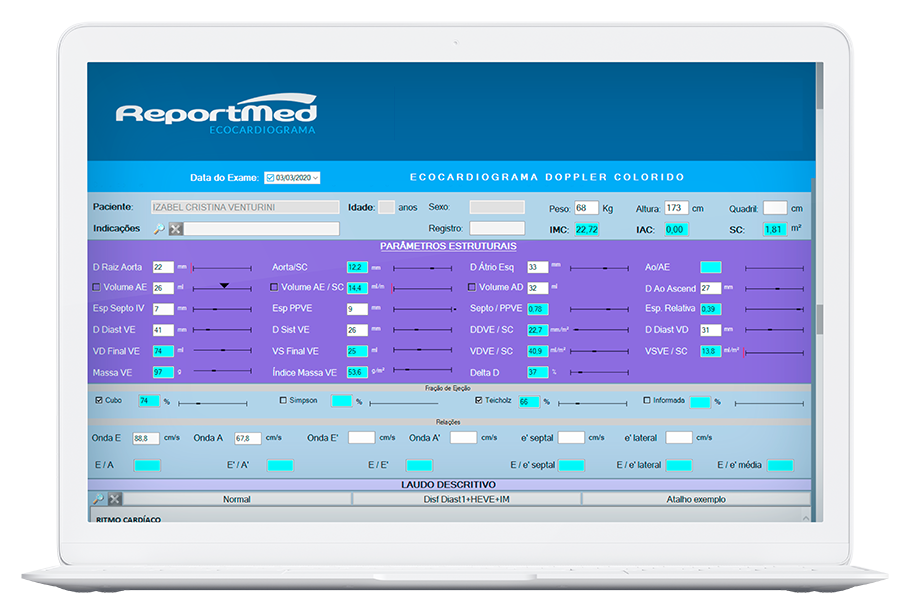Open the exam date dropdown arrow
Screen dimensions: 900x603
click(315, 178)
